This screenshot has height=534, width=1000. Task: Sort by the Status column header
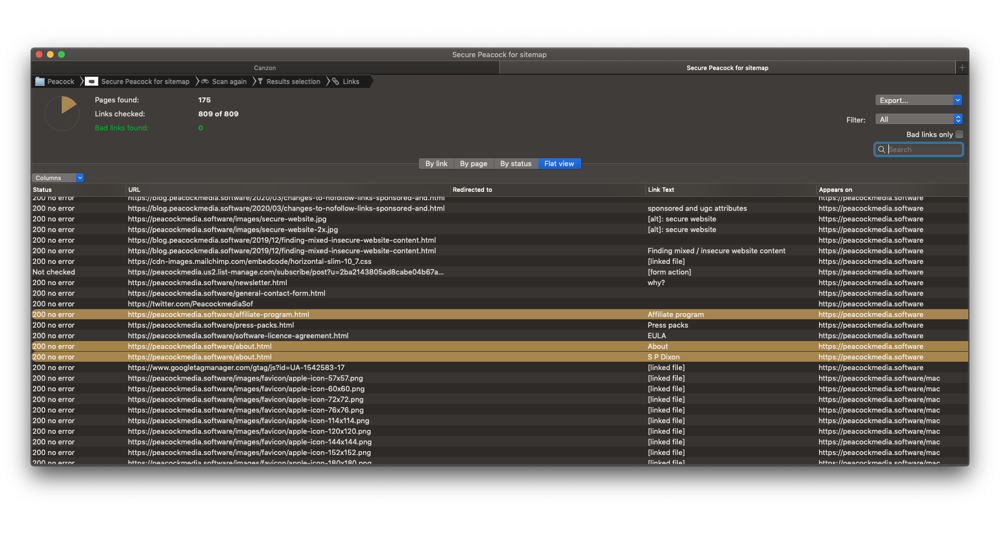pos(78,189)
